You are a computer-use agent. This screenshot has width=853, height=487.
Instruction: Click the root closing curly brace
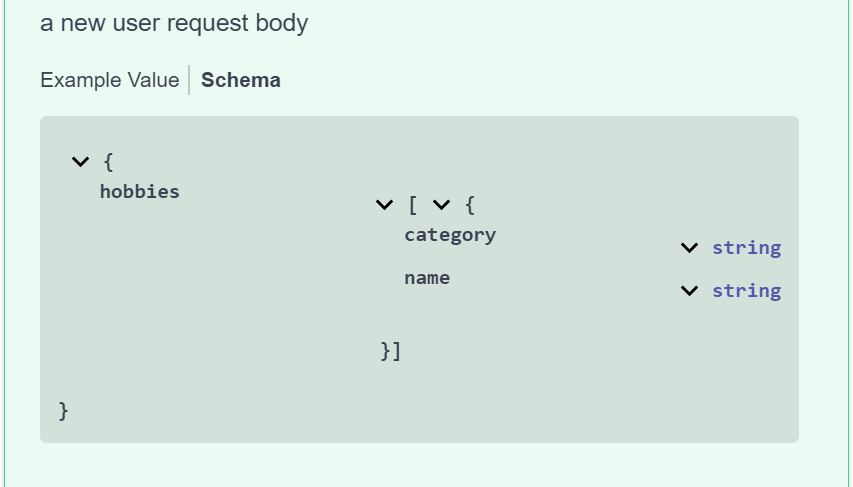pyautogui.click(x=63, y=411)
